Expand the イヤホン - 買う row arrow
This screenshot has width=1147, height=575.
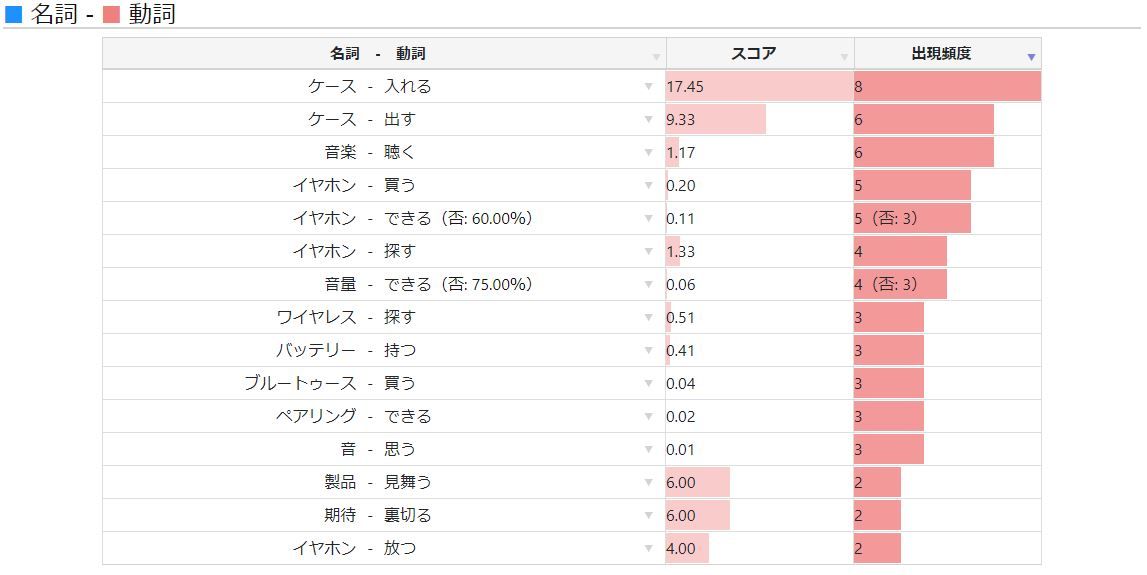pyautogui.click(x=648, y=186)
